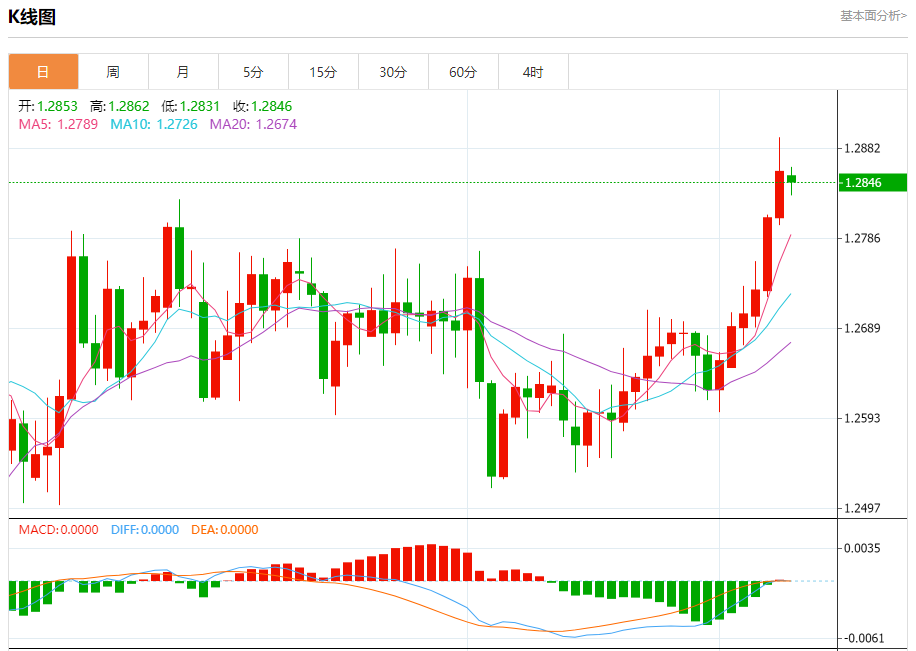The height and width of the screenshot is (651, 916).
Task: Open the 60分 interval tab
Action: tap(463, 72)
